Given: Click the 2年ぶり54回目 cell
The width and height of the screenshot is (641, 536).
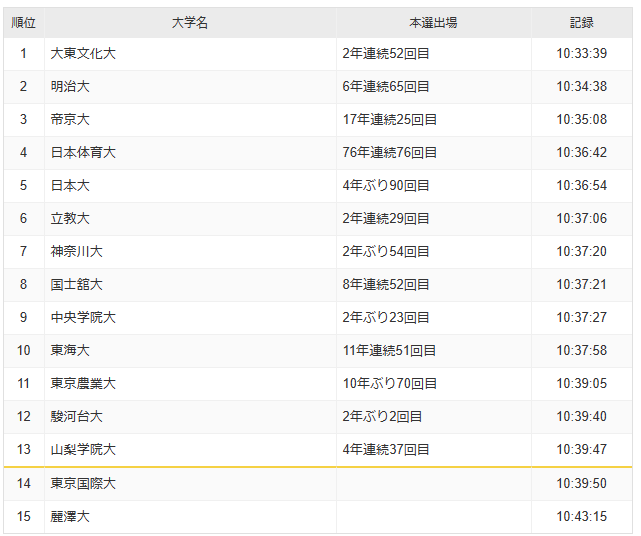Looking at the screenshot, I should [x=434, y=252].
